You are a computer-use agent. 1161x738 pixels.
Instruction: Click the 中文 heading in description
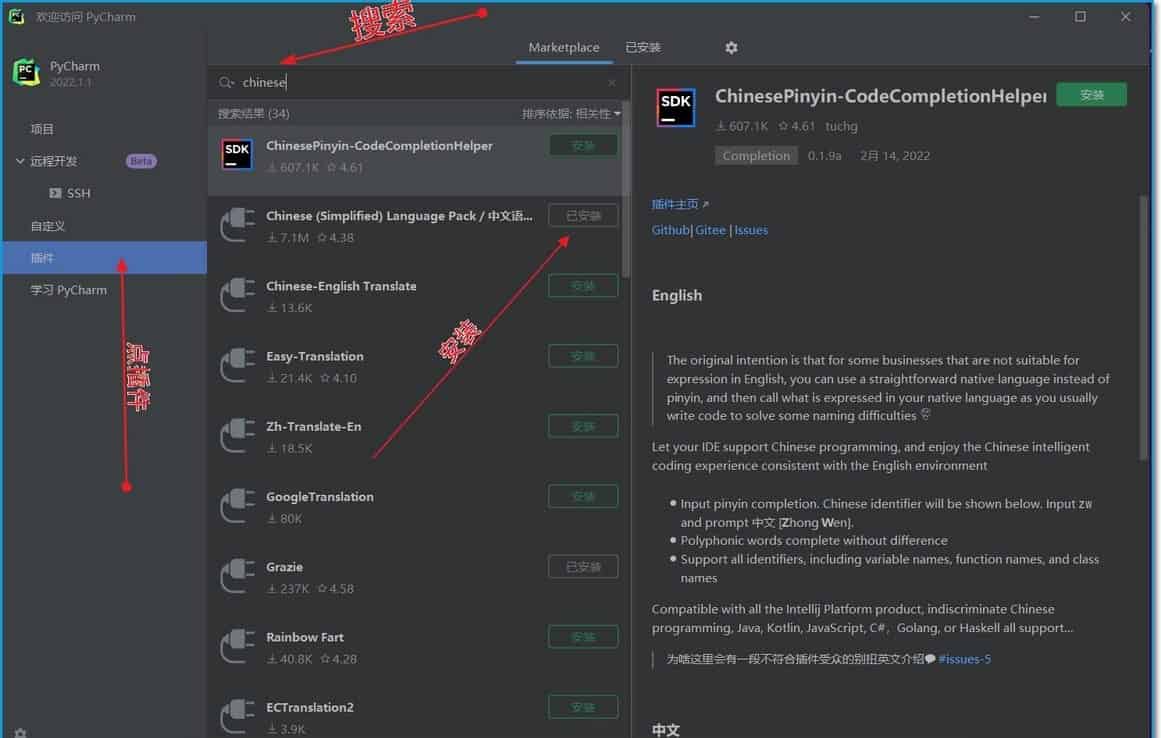coord(666,730)
